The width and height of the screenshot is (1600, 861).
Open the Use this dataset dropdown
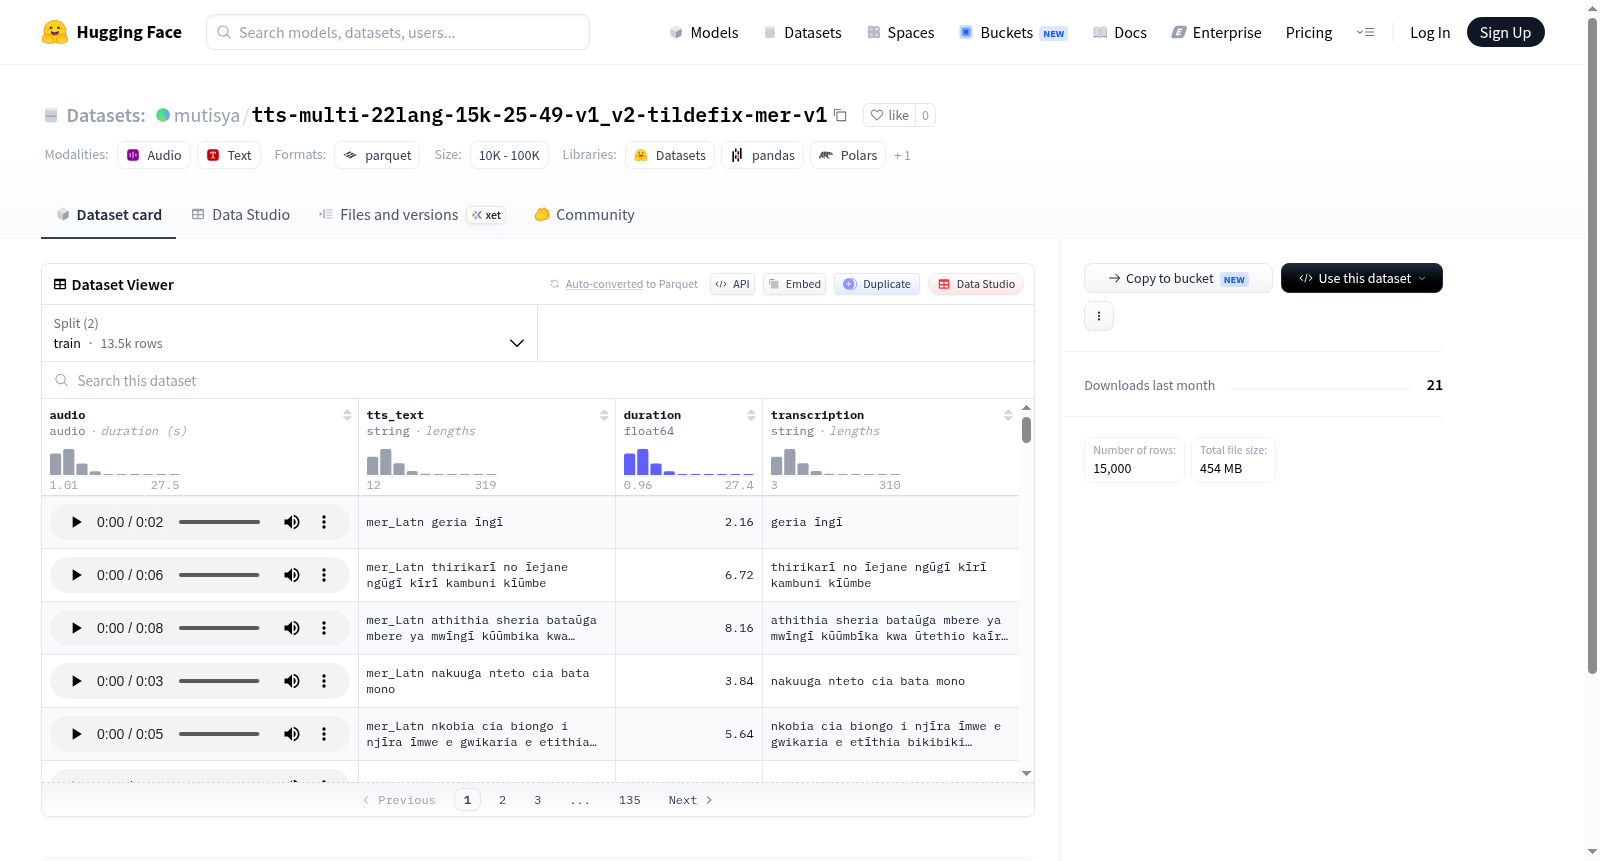point(1361,278)
